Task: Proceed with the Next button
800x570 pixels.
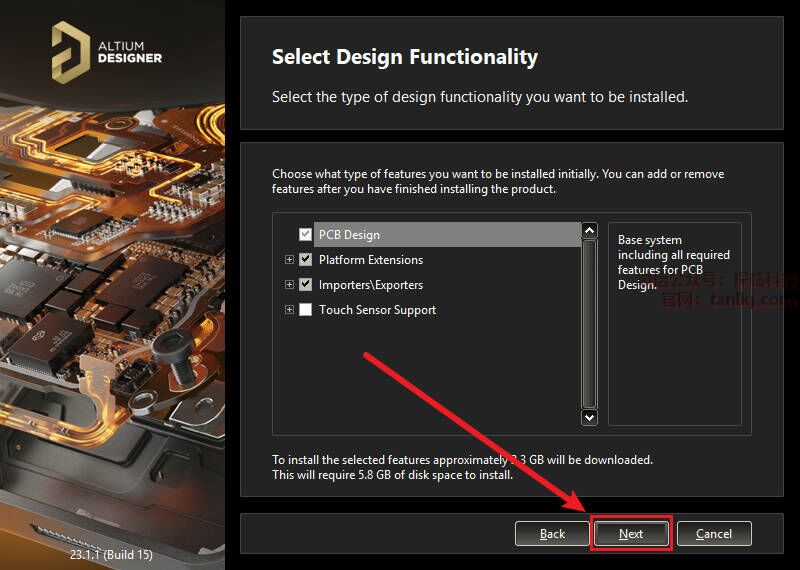Action: (631, 534)
